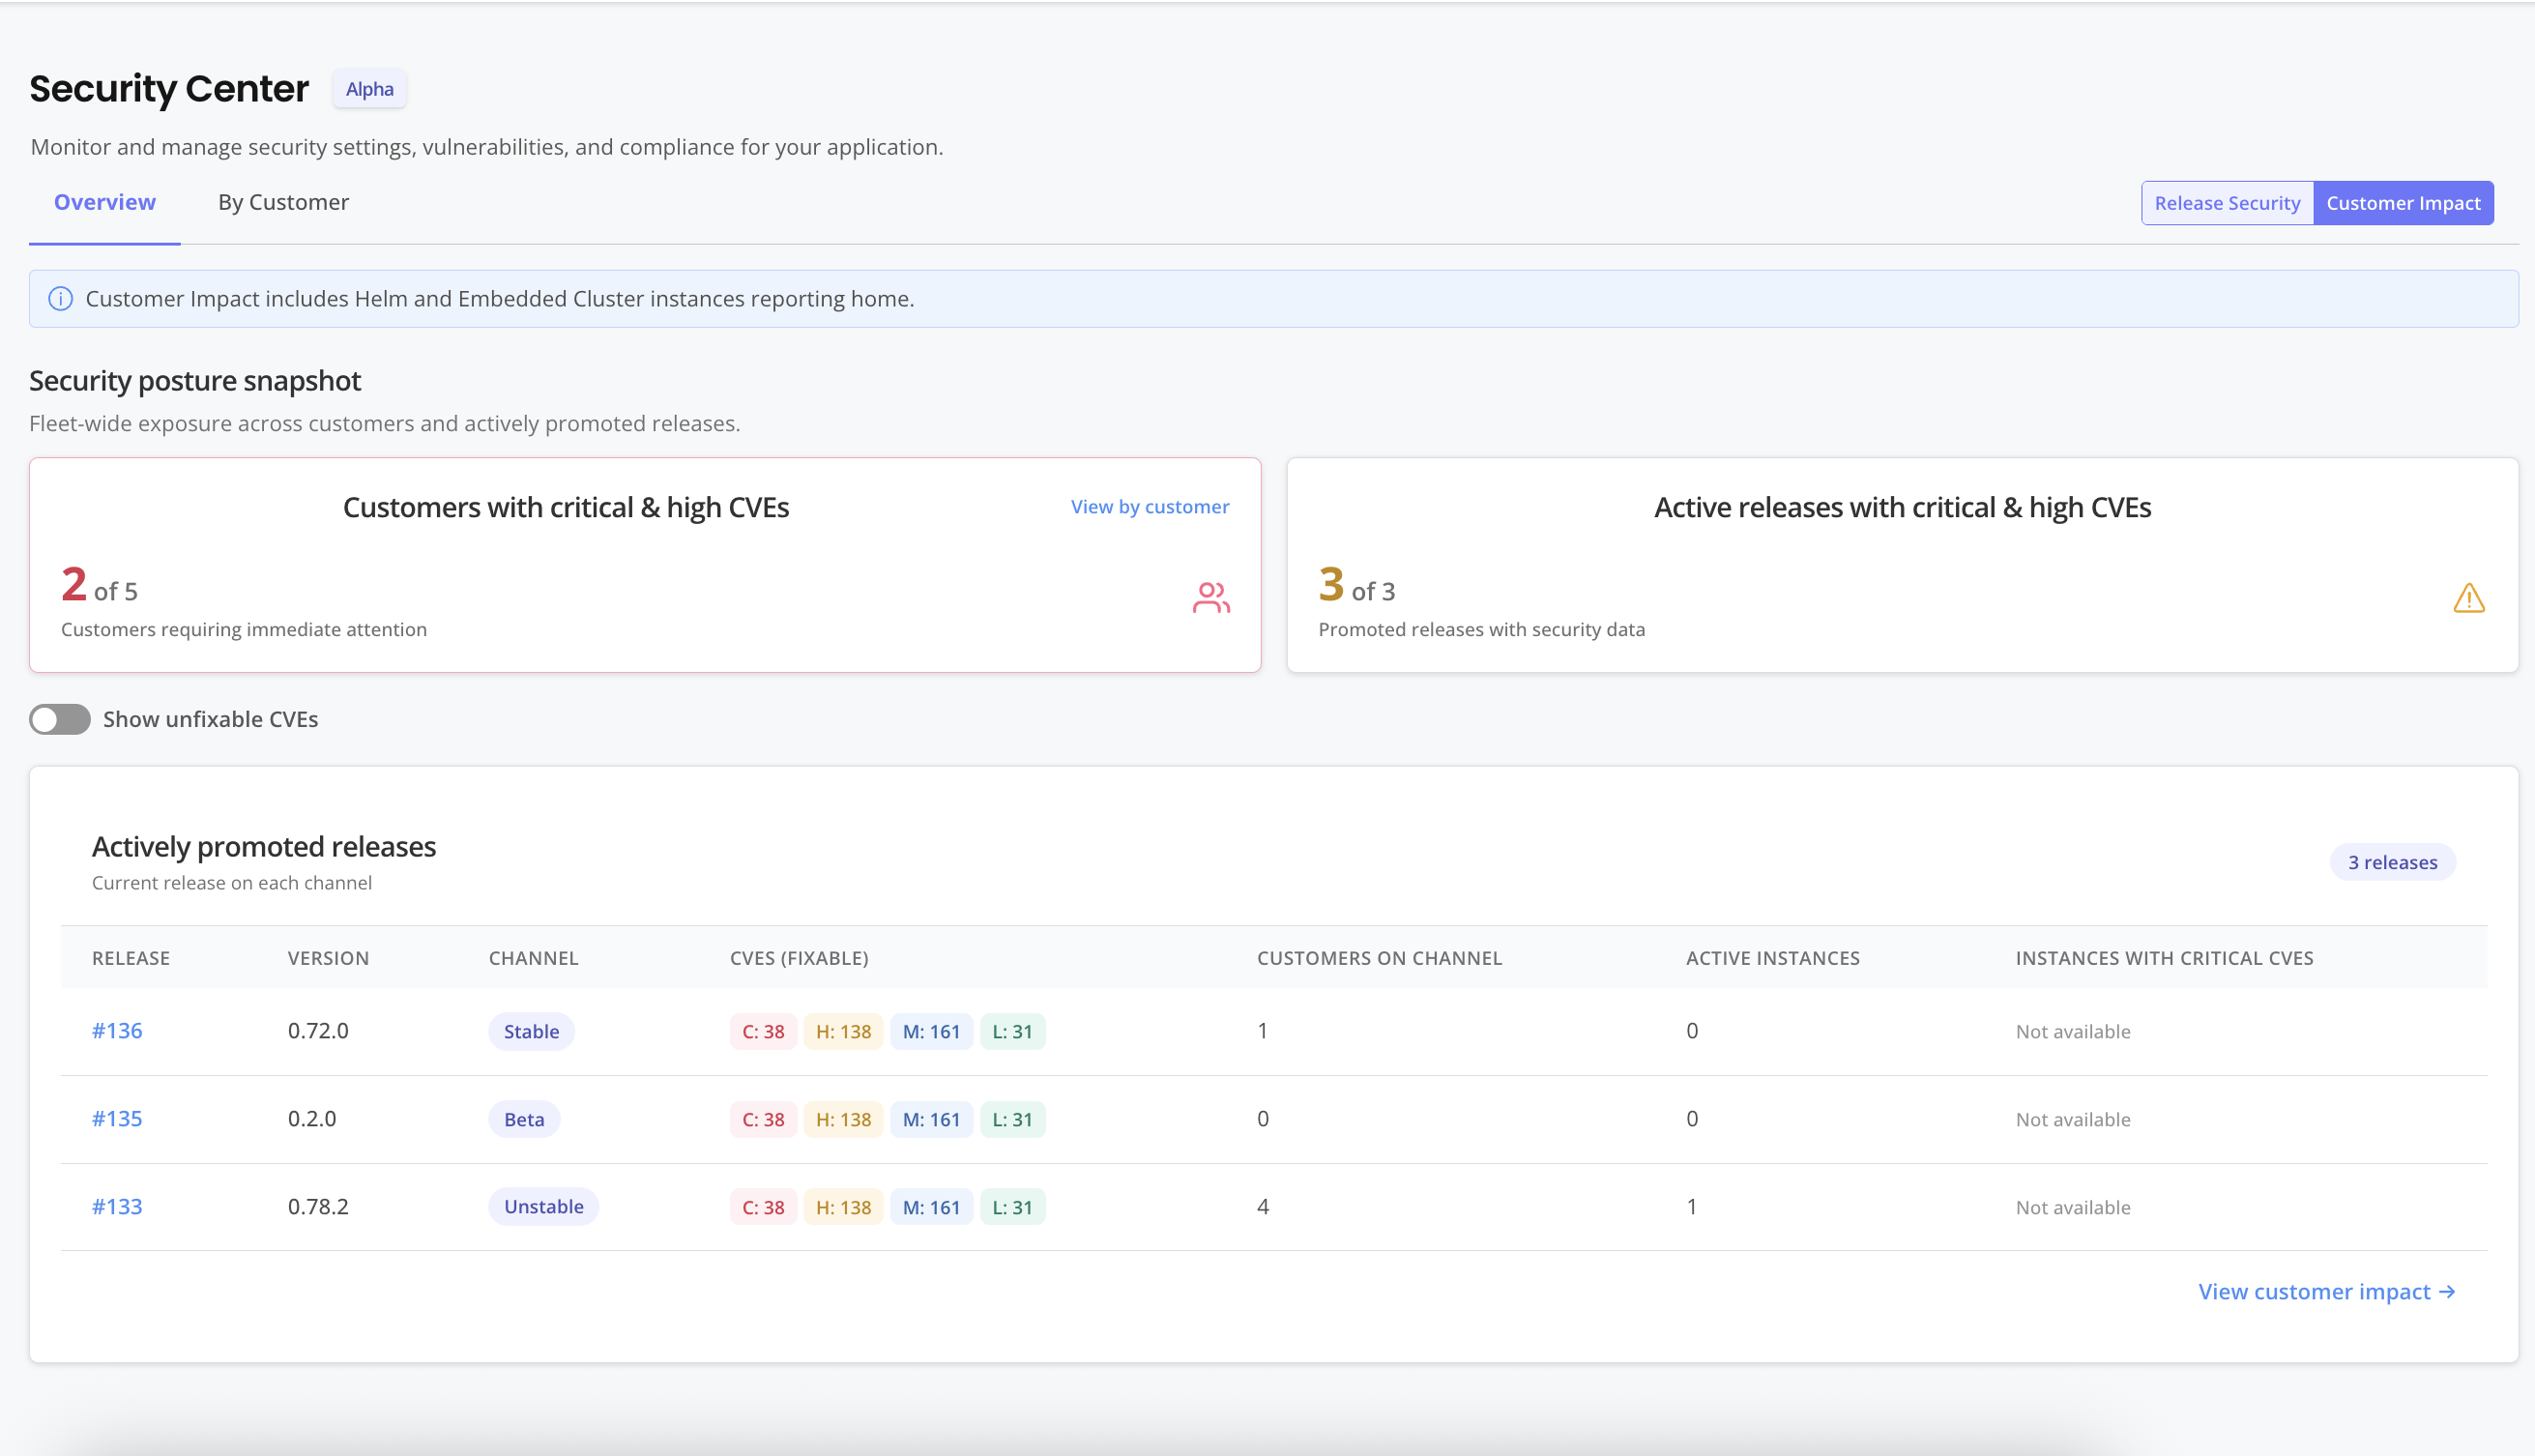Click Not available in the #135 row

point(2073,1119)
